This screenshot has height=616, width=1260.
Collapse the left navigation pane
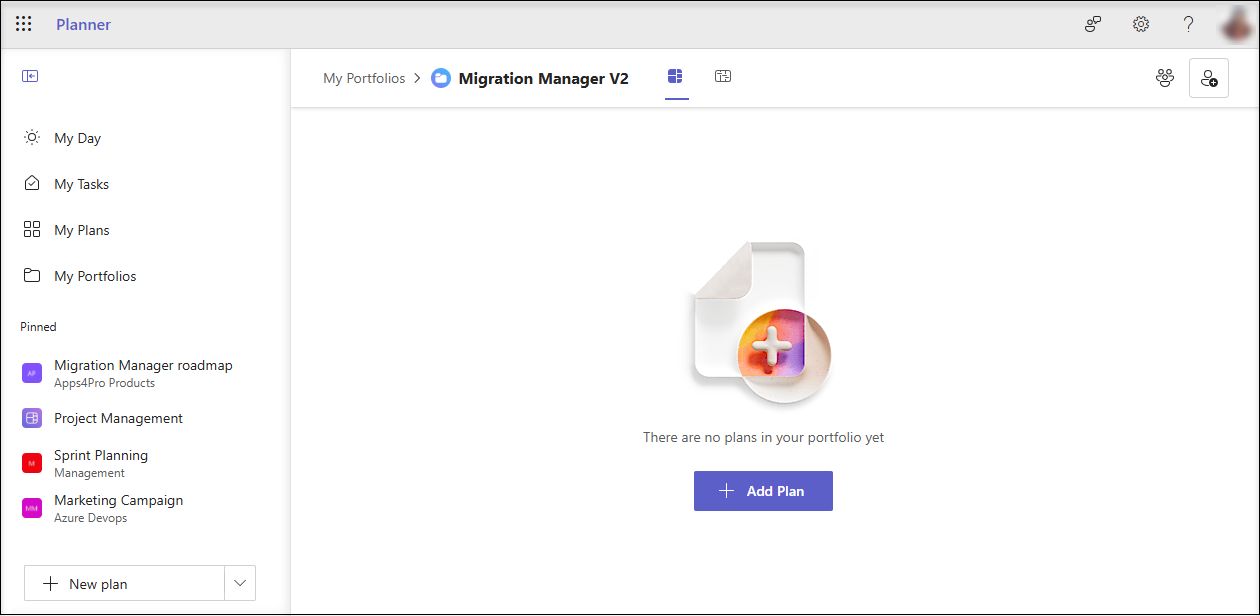pos(30,76)
